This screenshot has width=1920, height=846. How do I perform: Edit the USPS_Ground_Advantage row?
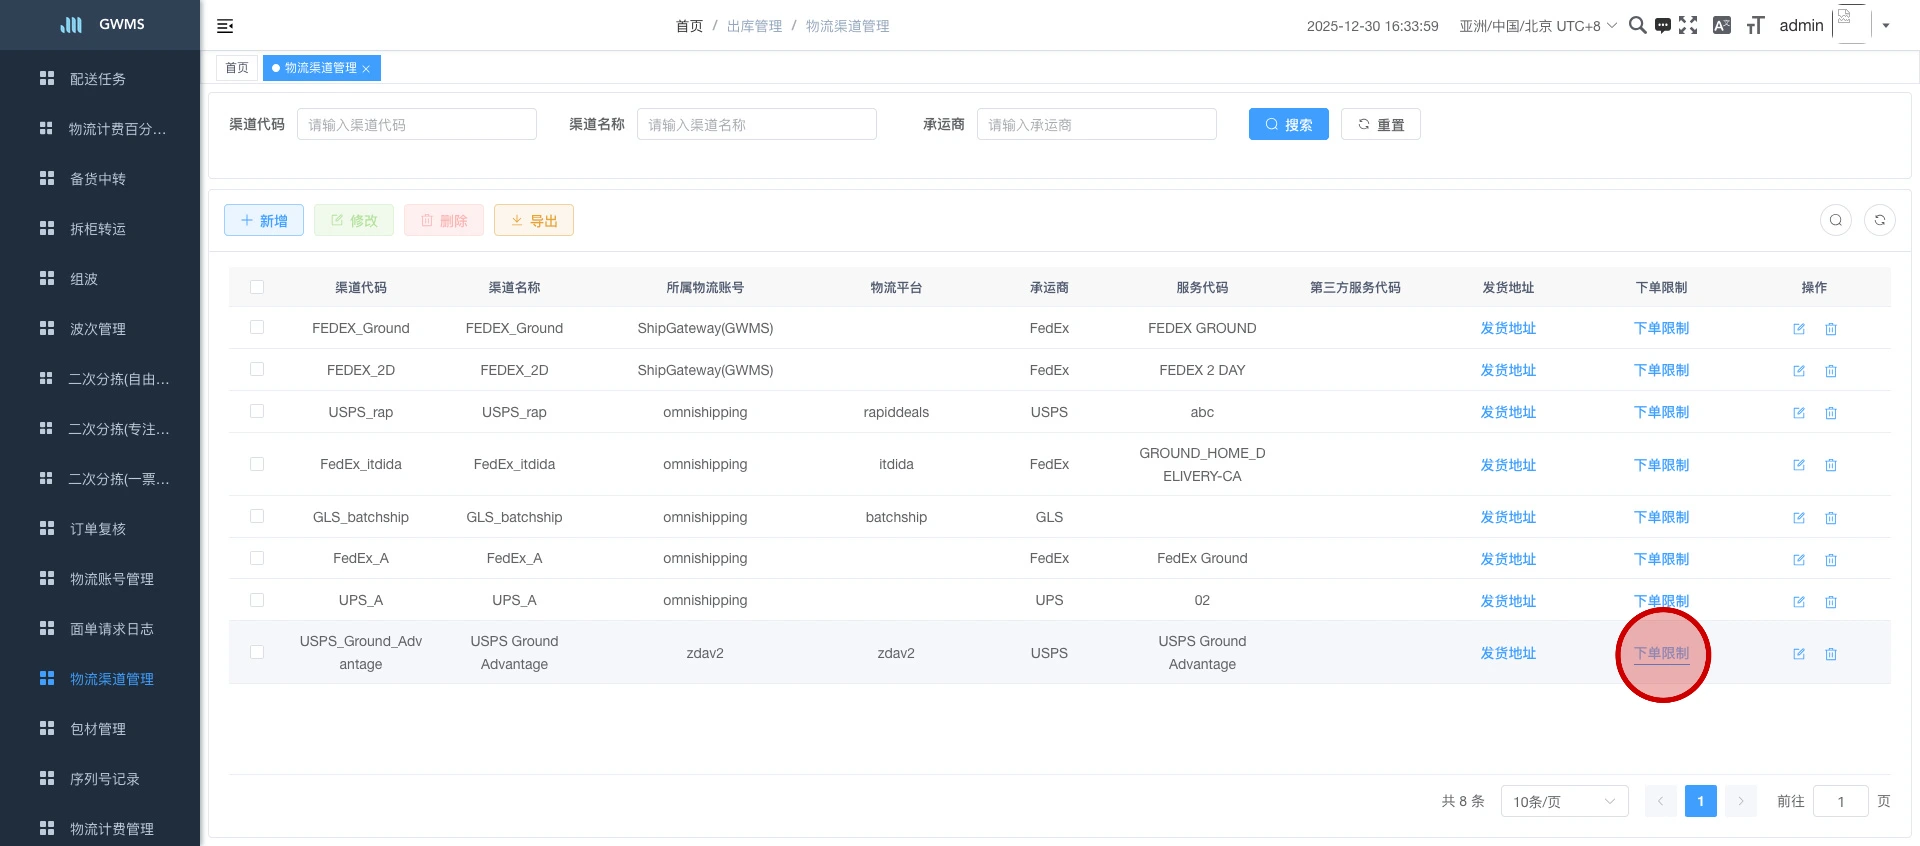click(x=1799, y=654)
